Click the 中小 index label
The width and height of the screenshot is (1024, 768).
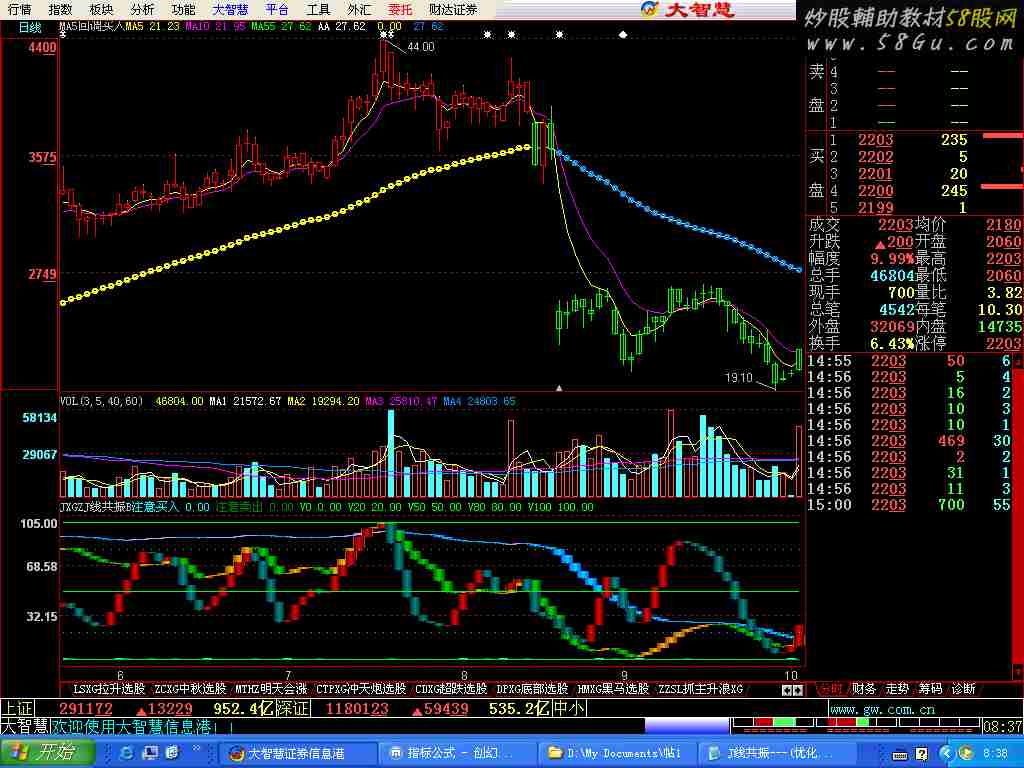[x=569, y=709]
